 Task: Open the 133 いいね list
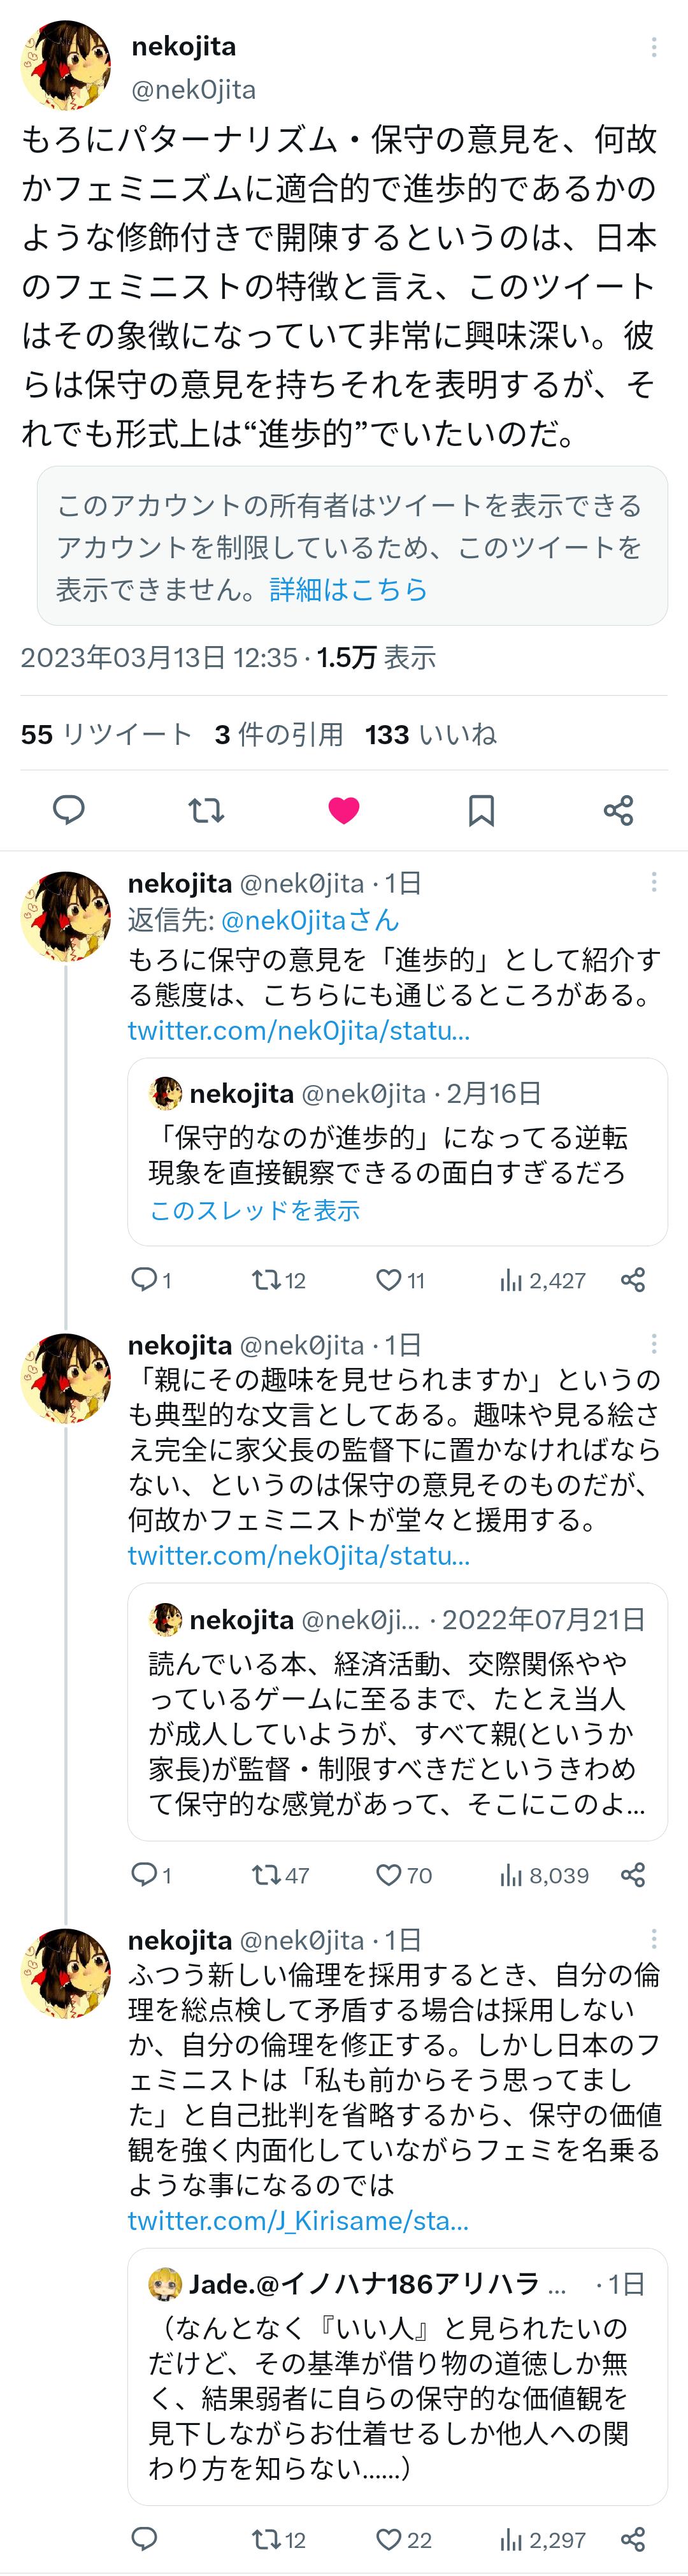[430, 735]
